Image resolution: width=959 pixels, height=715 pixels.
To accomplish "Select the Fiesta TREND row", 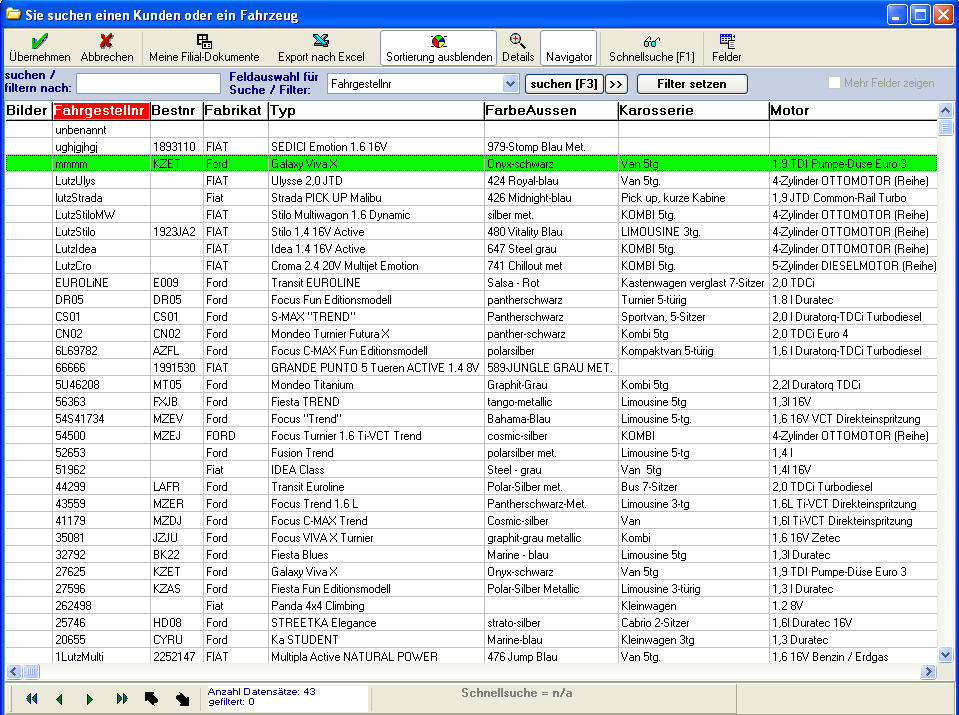I will [471, 402].
